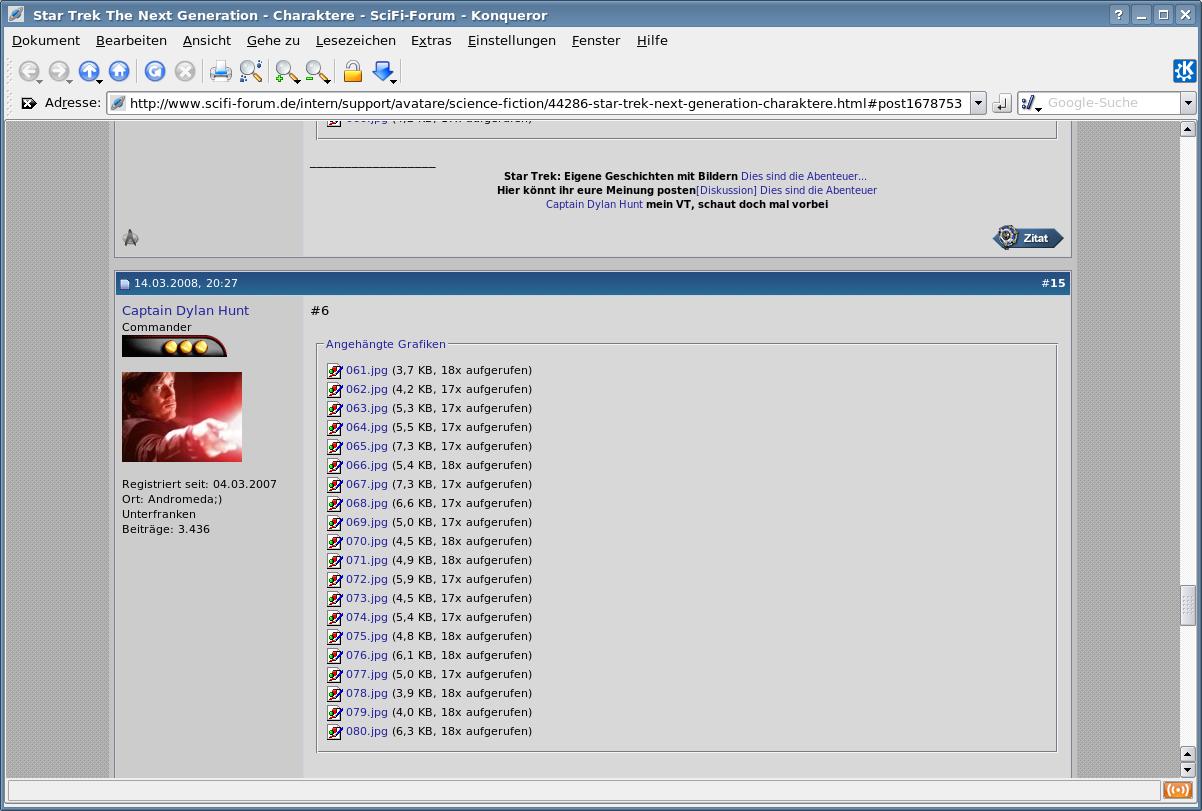Zoom in with the plus magnifier
This screenshot has height=811, width=1202.
point(287,71)
